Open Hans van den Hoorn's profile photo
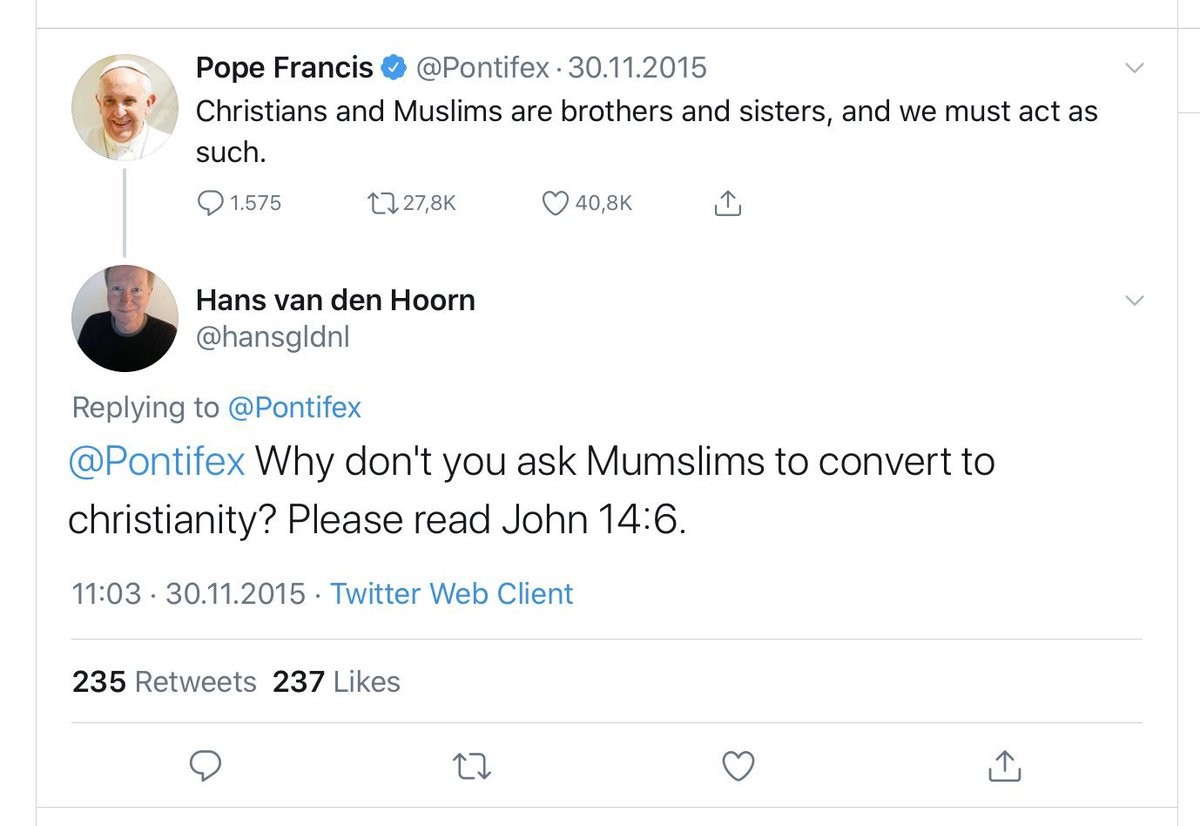Viewport: 1200px width, 826px height. [x=125, y=318]
